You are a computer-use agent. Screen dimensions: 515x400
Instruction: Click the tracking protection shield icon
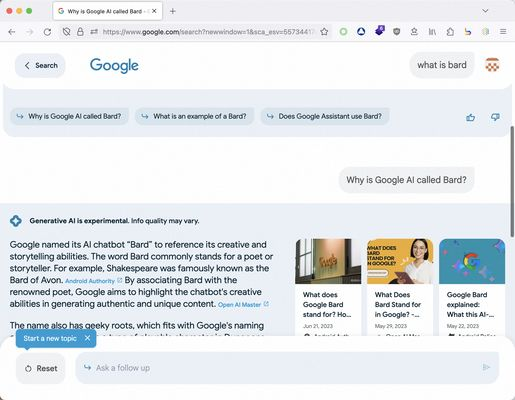[66, 32]
